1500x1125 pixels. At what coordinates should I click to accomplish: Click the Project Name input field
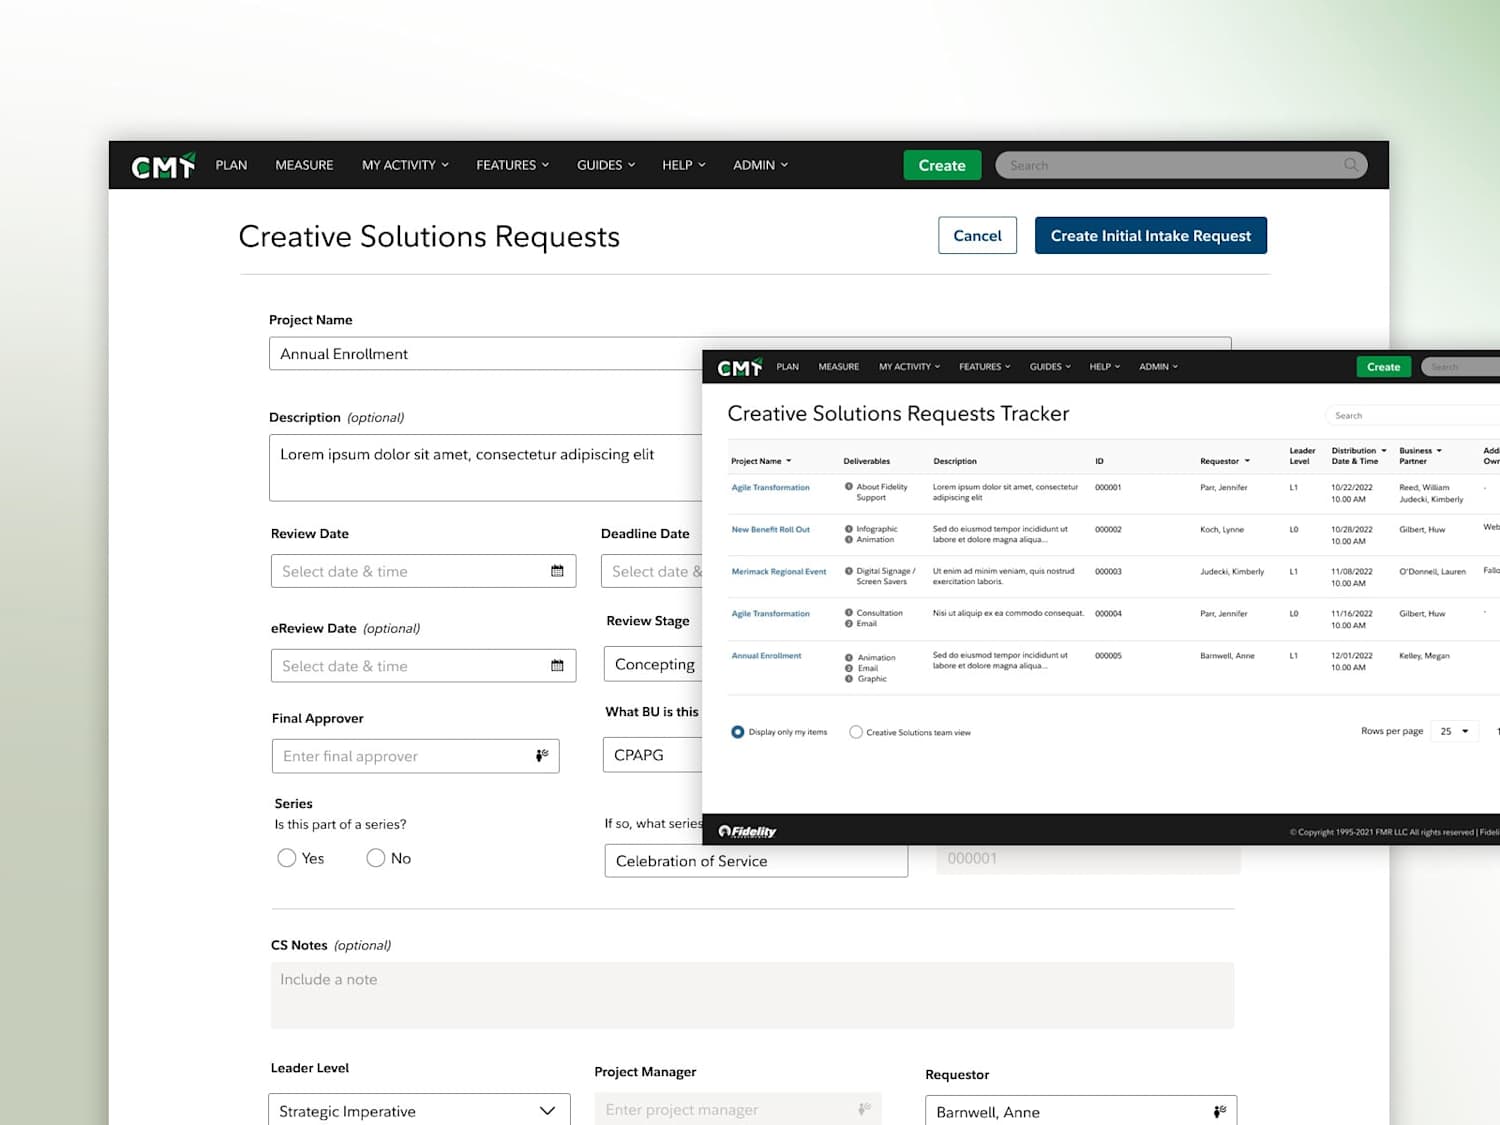coord(486,354)
